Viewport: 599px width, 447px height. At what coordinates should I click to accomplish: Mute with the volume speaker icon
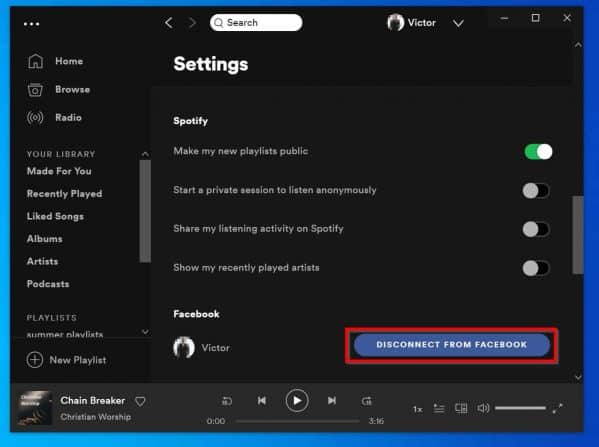click(483, 408)
